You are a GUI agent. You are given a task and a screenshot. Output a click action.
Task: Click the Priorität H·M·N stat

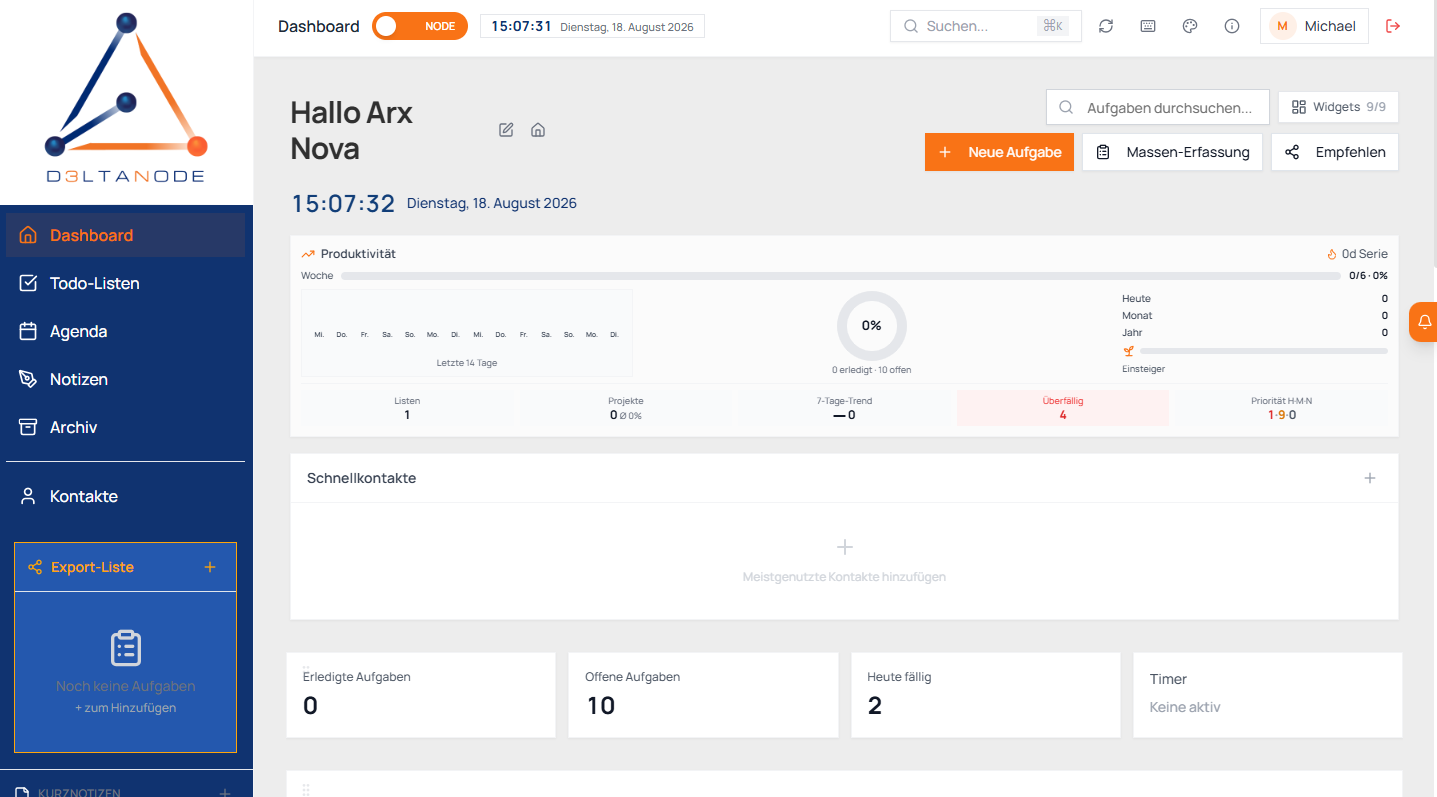coord(1281,408)
